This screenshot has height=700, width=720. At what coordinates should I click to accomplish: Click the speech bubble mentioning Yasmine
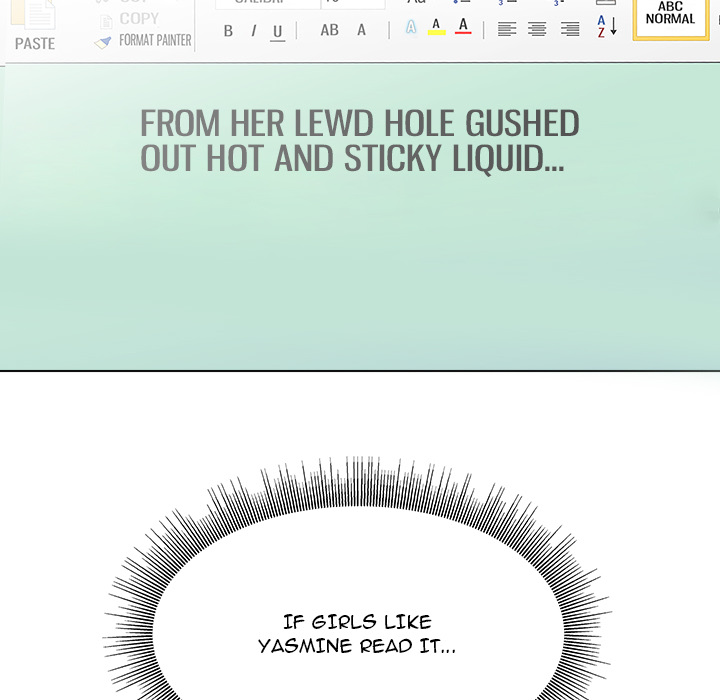click(x=356, y=634)
